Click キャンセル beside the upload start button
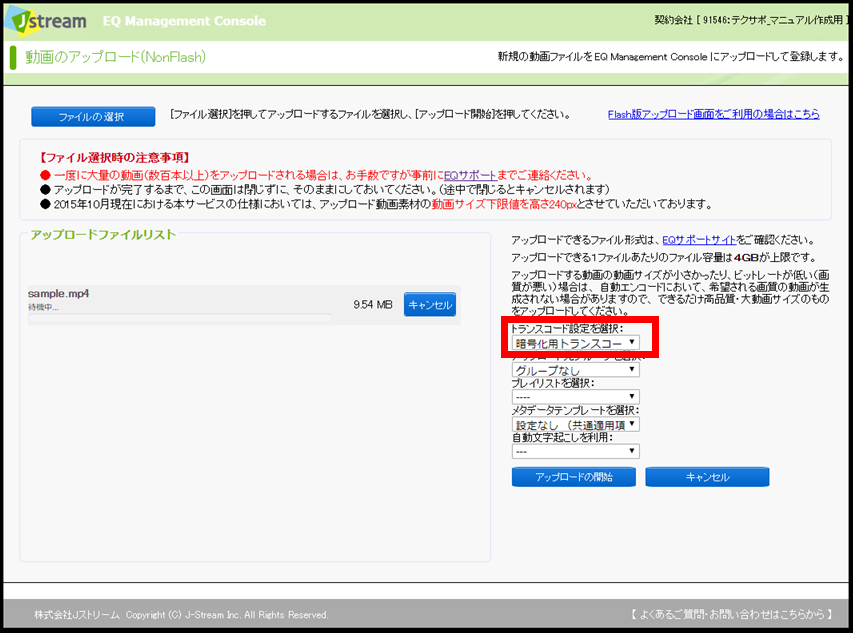 coord(707,477)
